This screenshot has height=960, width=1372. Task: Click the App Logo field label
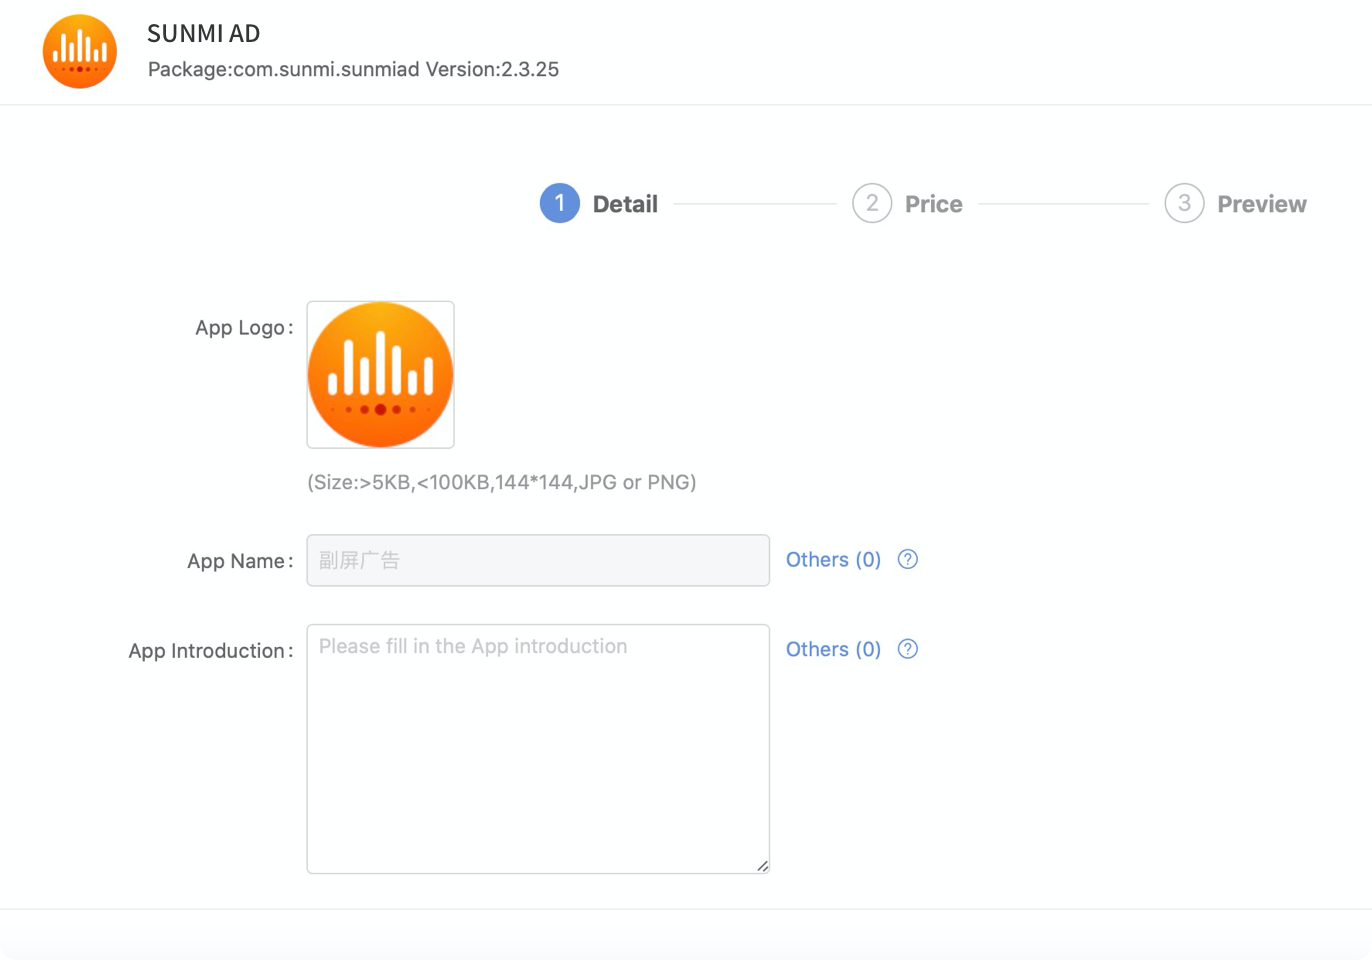tap(243, 328)
